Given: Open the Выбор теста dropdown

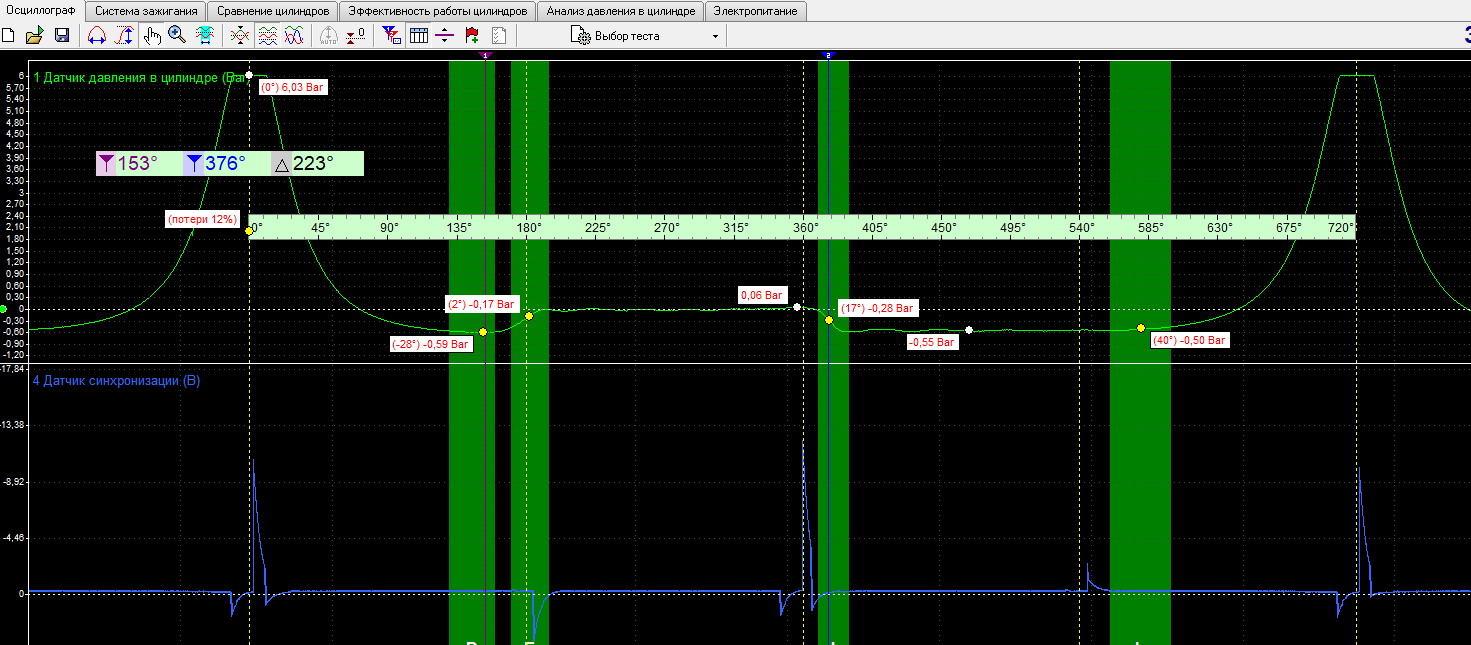Looking at the screenshot, I should 645,36.
